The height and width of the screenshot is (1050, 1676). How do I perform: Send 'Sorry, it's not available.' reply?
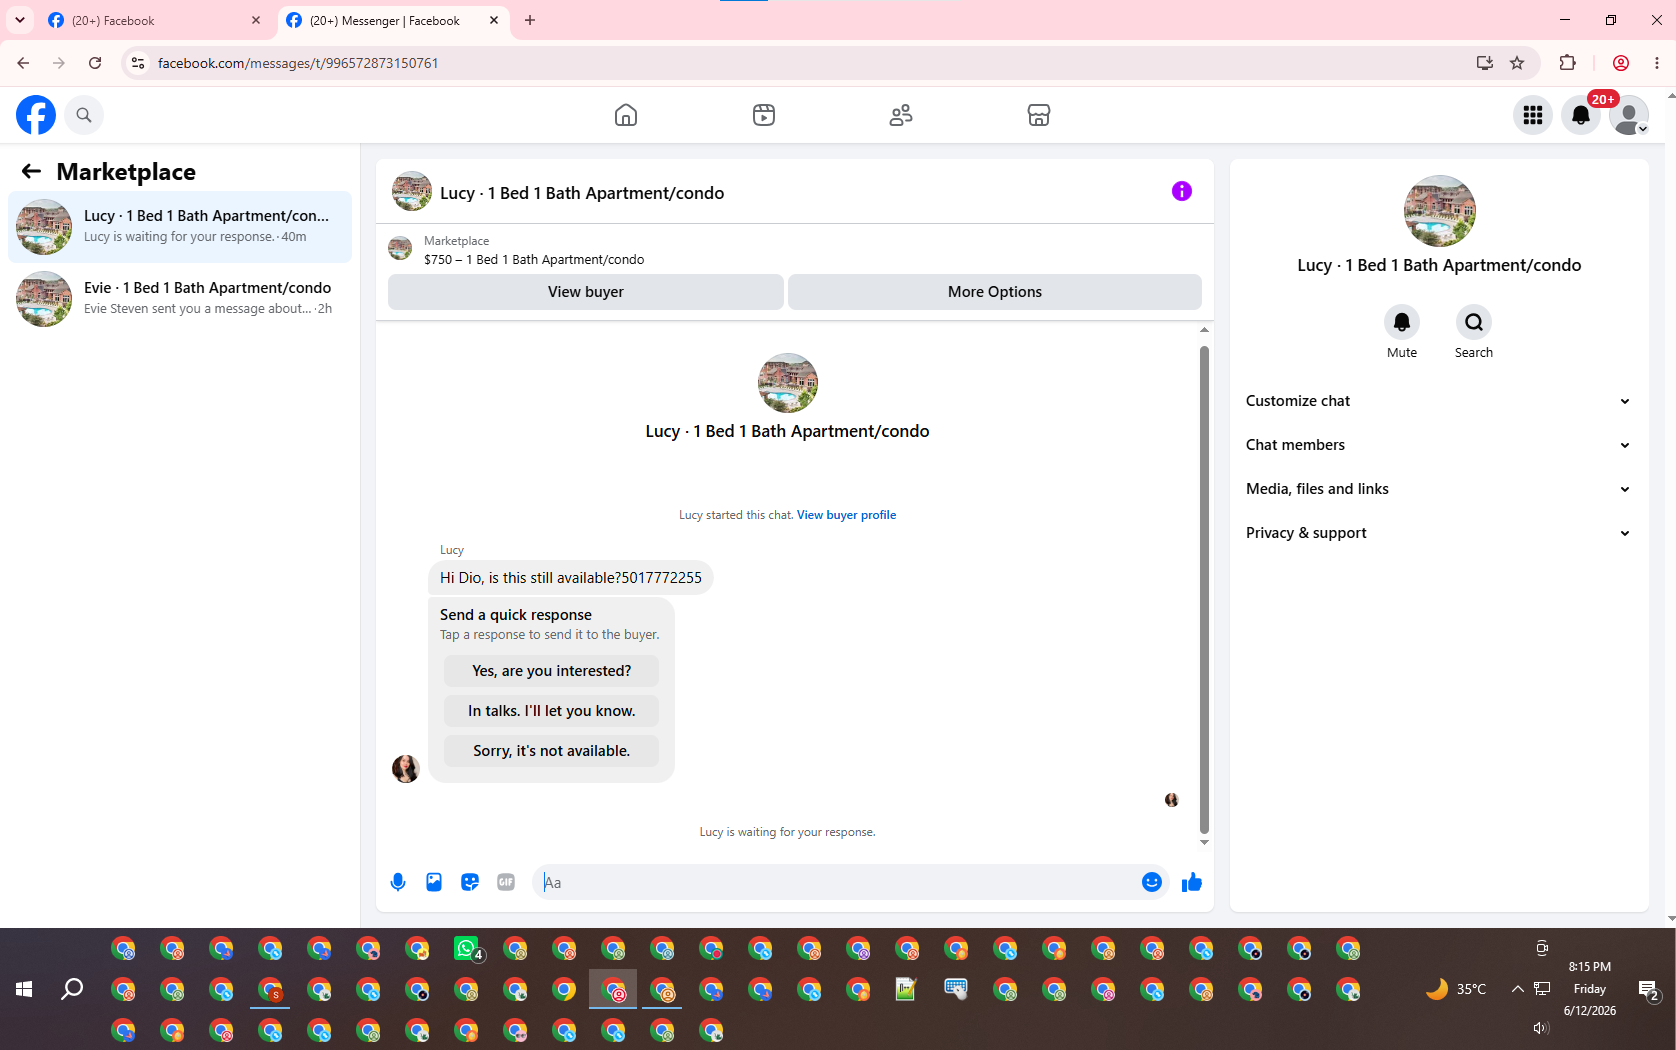tap(552, 751)
